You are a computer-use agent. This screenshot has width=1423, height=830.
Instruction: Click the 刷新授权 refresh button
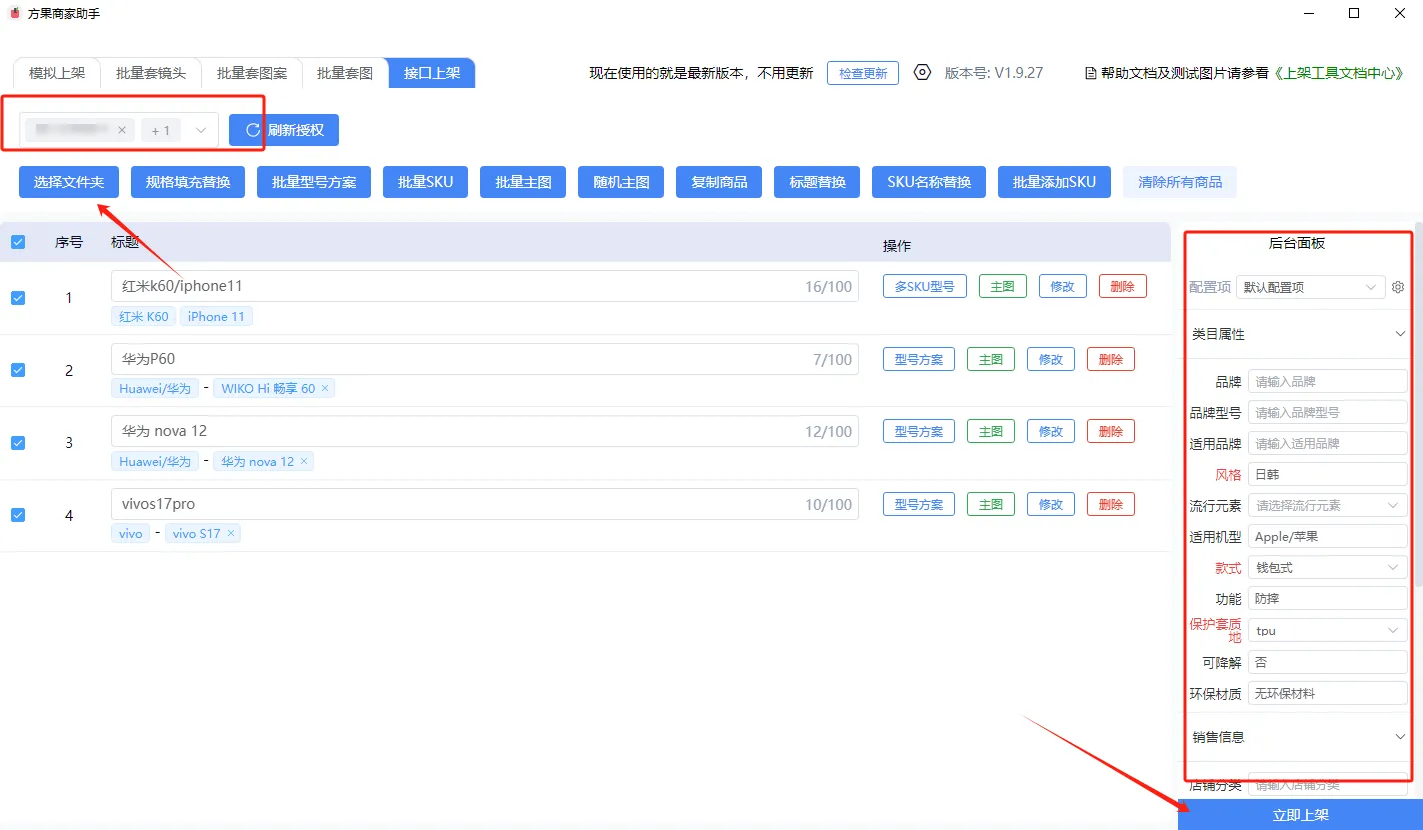click(x=284, y=130)
